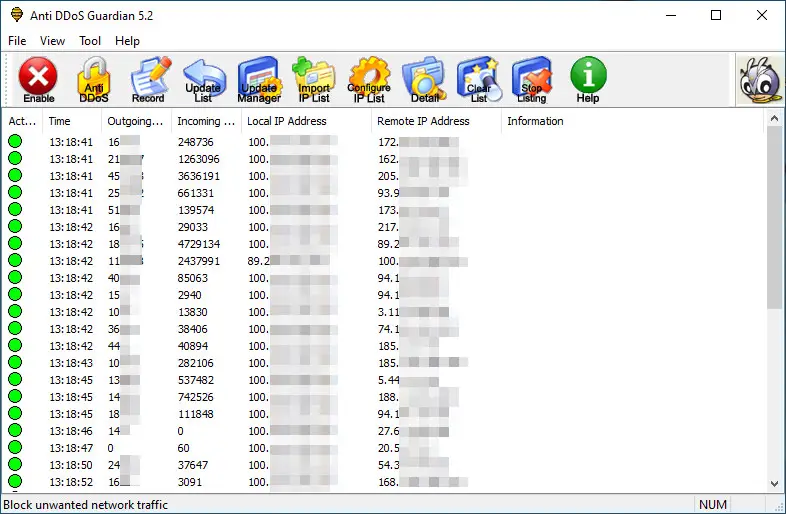
Task: Click the green status dot for incoming 1263096
Action: [15, 158]
